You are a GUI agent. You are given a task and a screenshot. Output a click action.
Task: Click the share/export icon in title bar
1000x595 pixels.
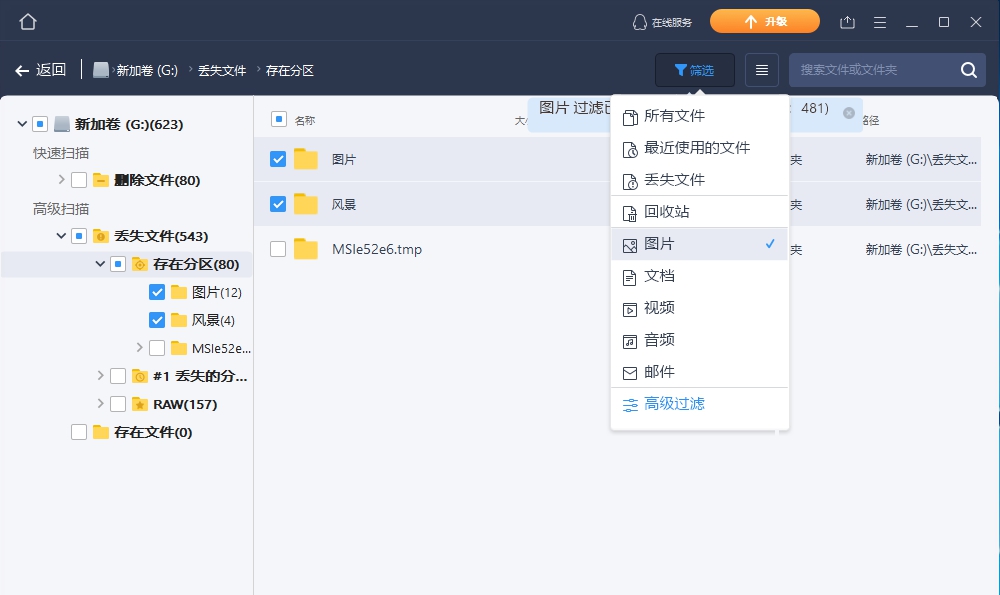coord(849,21)
